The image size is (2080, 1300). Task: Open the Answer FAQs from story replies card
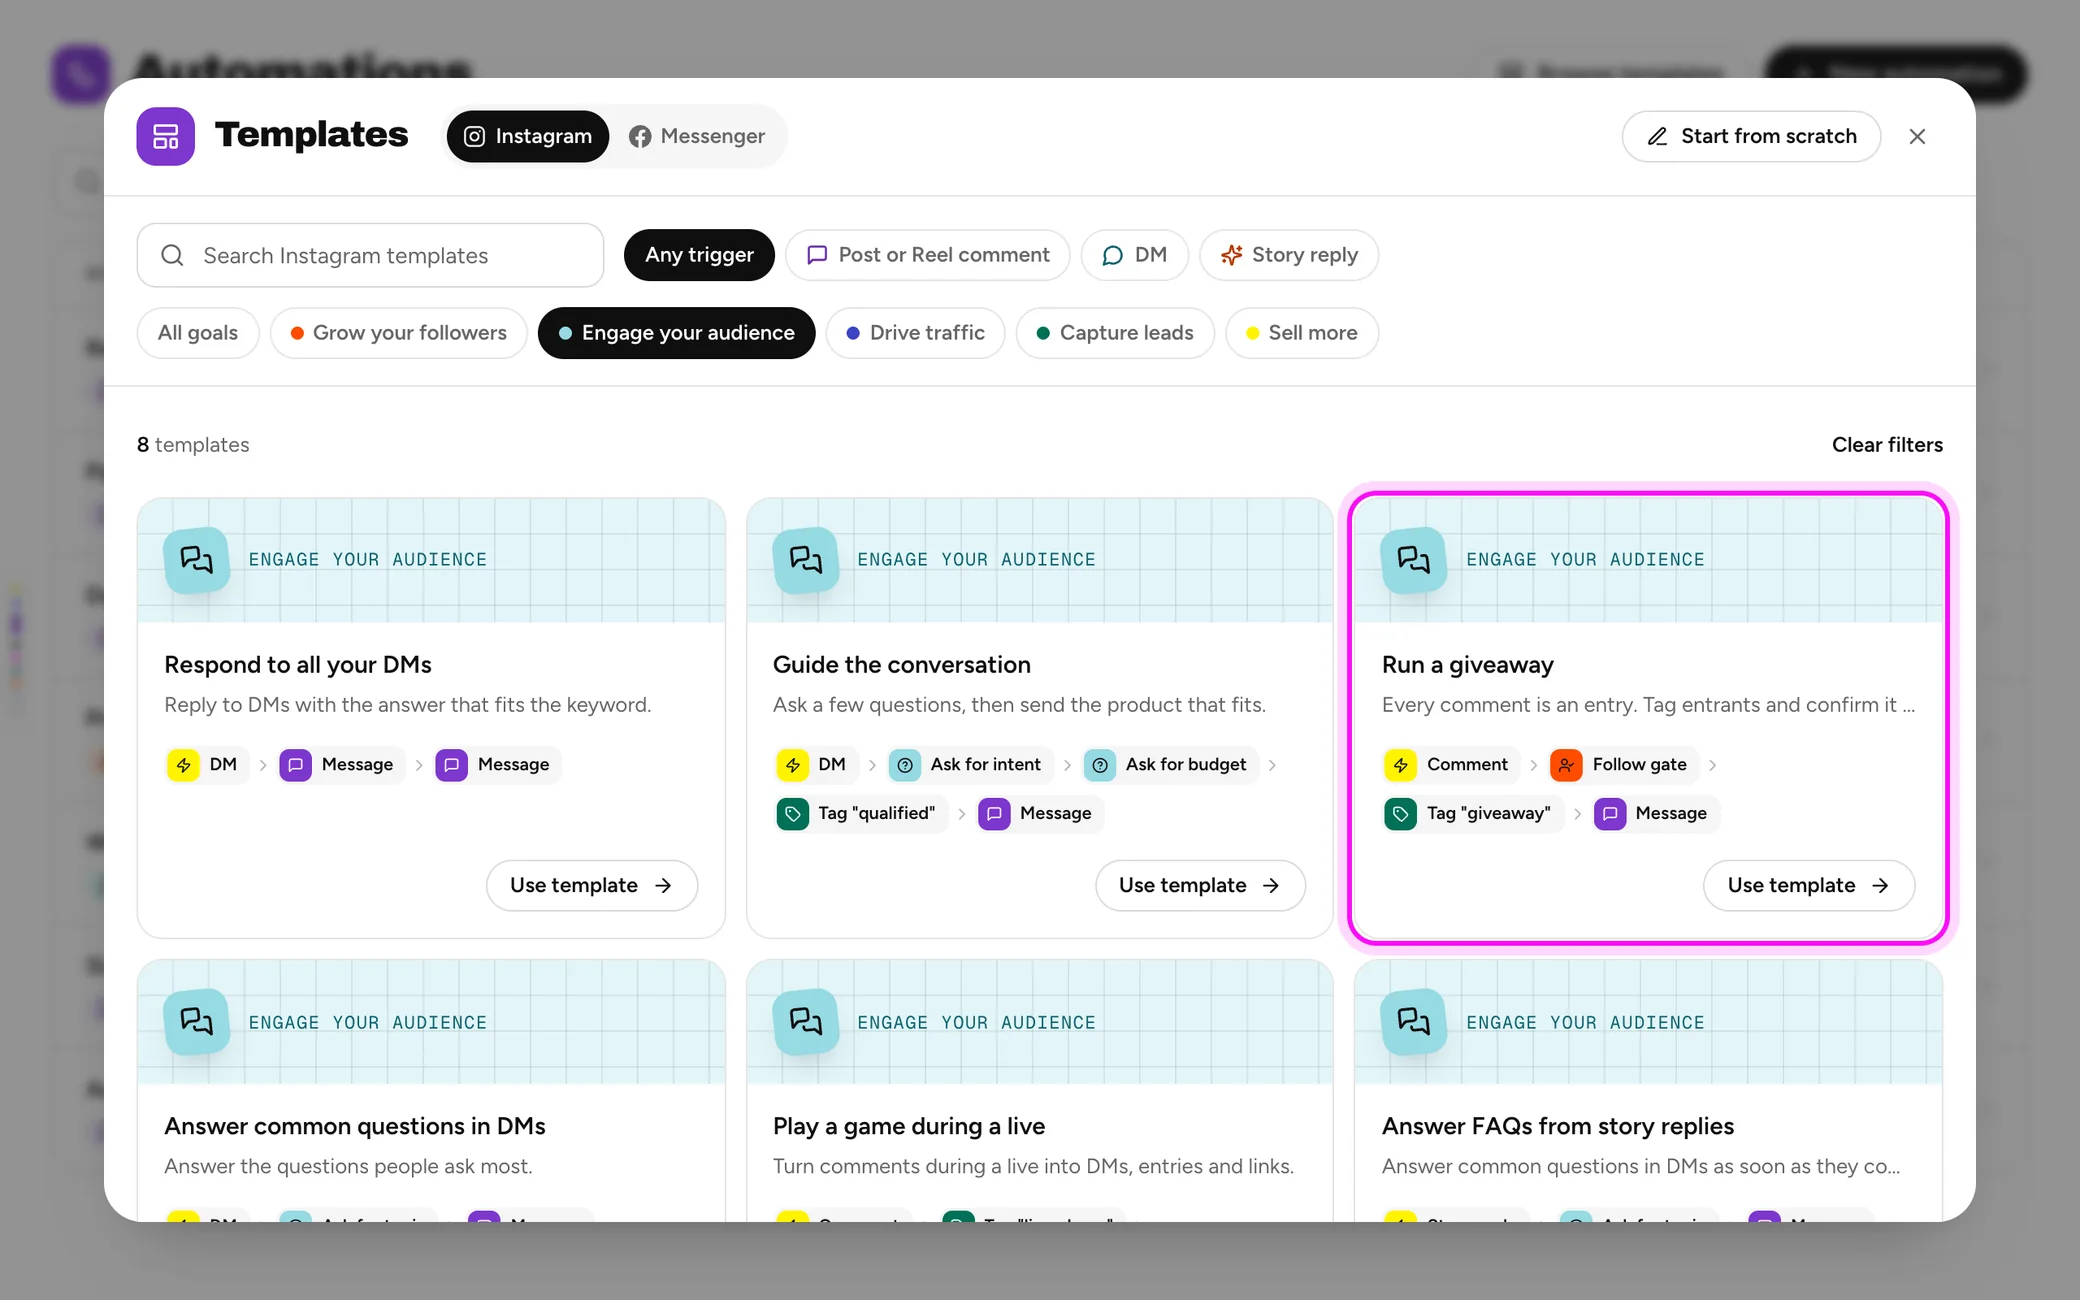coord(1648,1090)
